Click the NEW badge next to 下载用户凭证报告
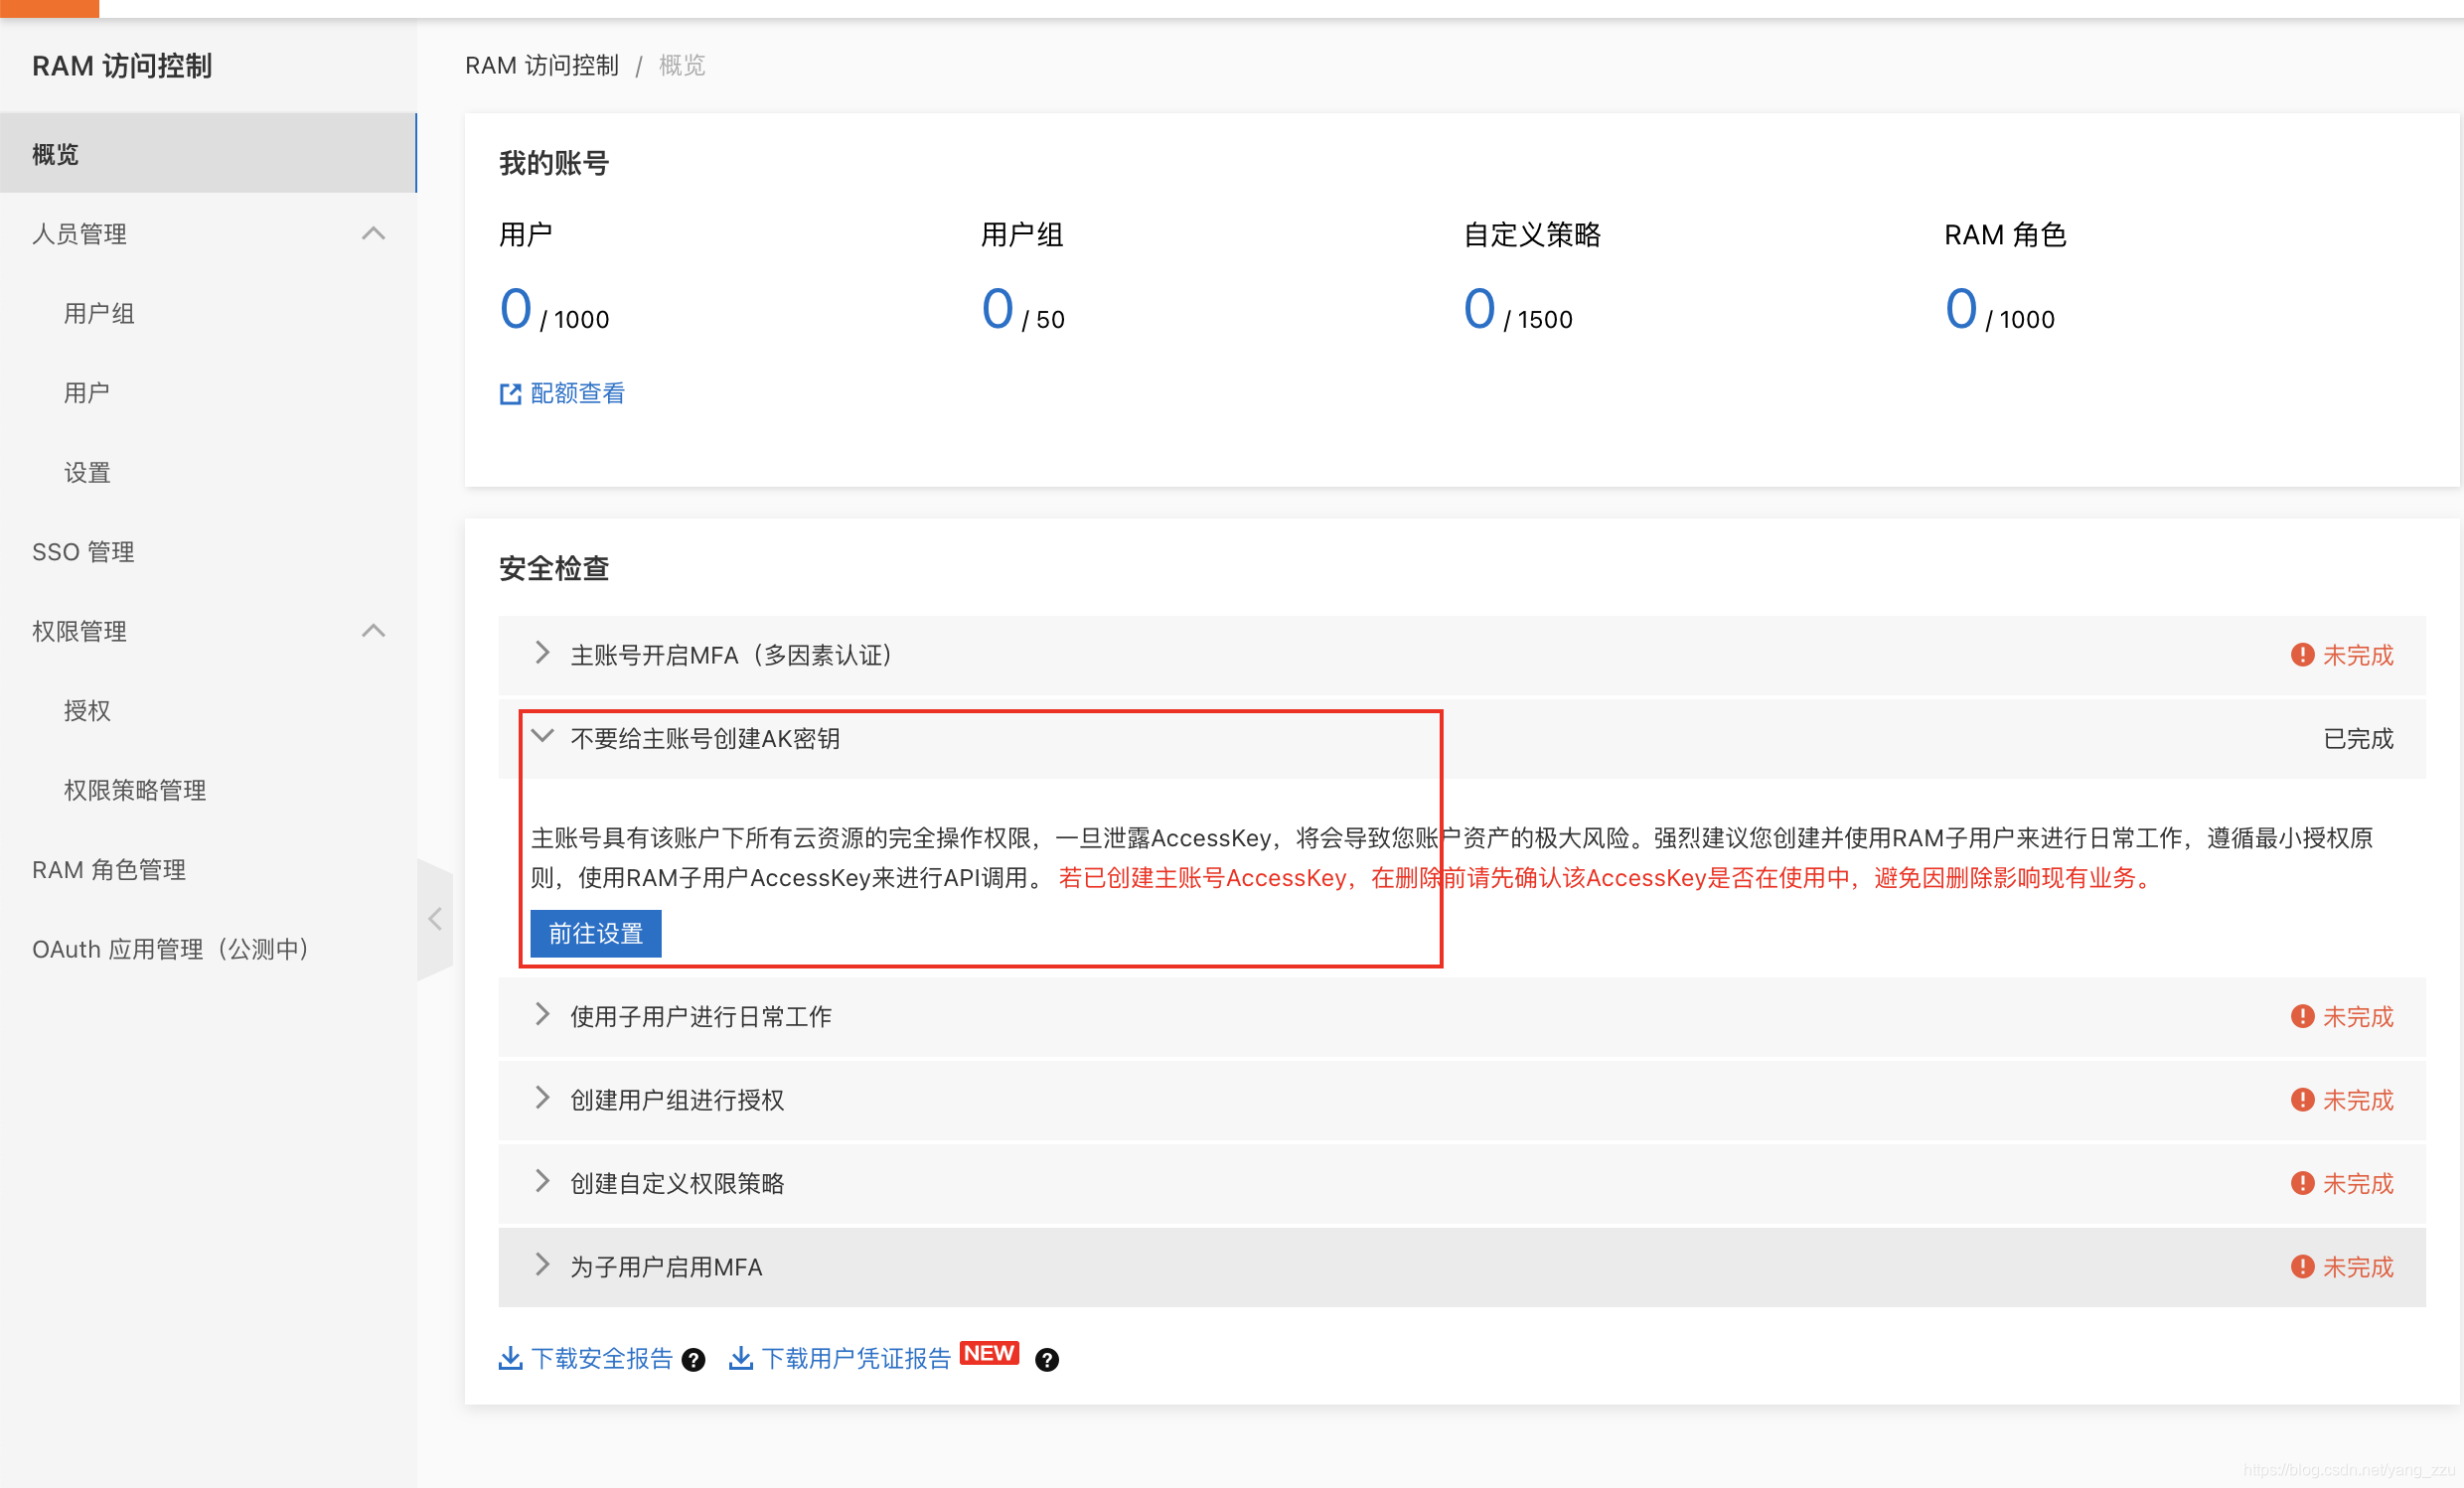The image size is (2464, 1488). coord(989,1353)
